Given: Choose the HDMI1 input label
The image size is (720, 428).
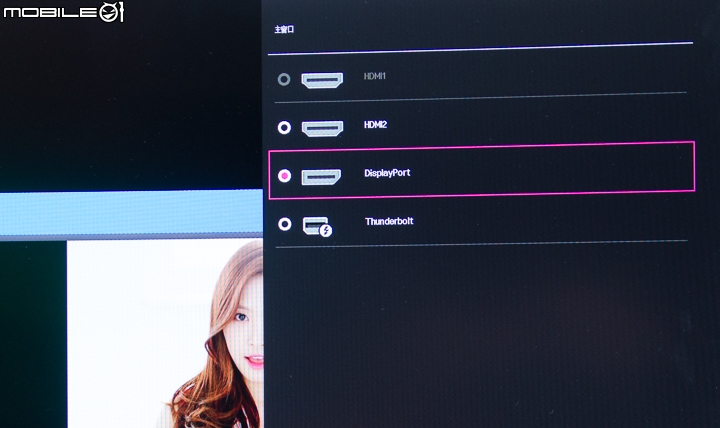Looking at the screenshot, I should coord(375,76).
